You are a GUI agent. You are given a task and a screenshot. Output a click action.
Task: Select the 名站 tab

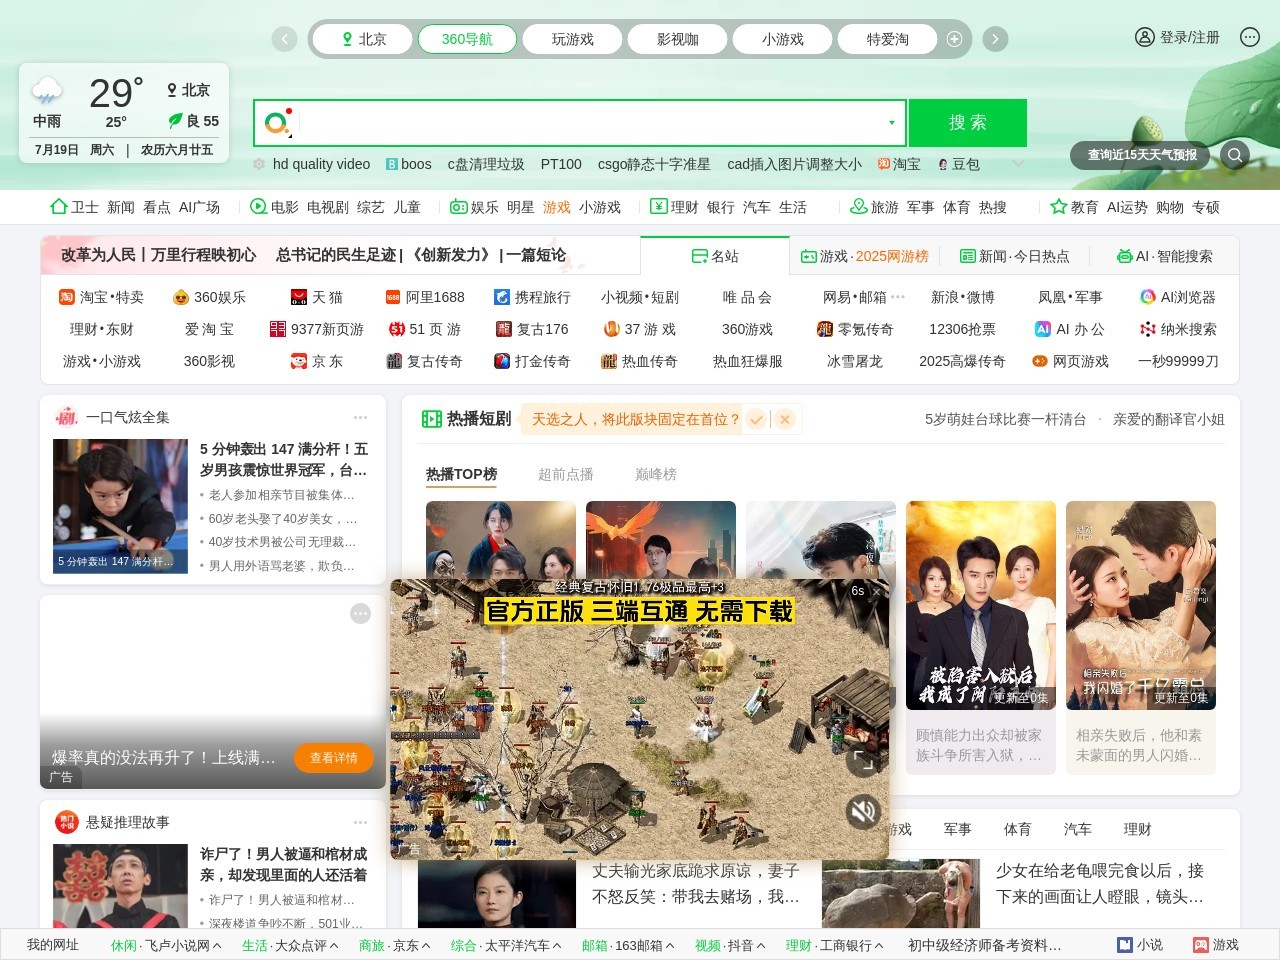point(715,256)
